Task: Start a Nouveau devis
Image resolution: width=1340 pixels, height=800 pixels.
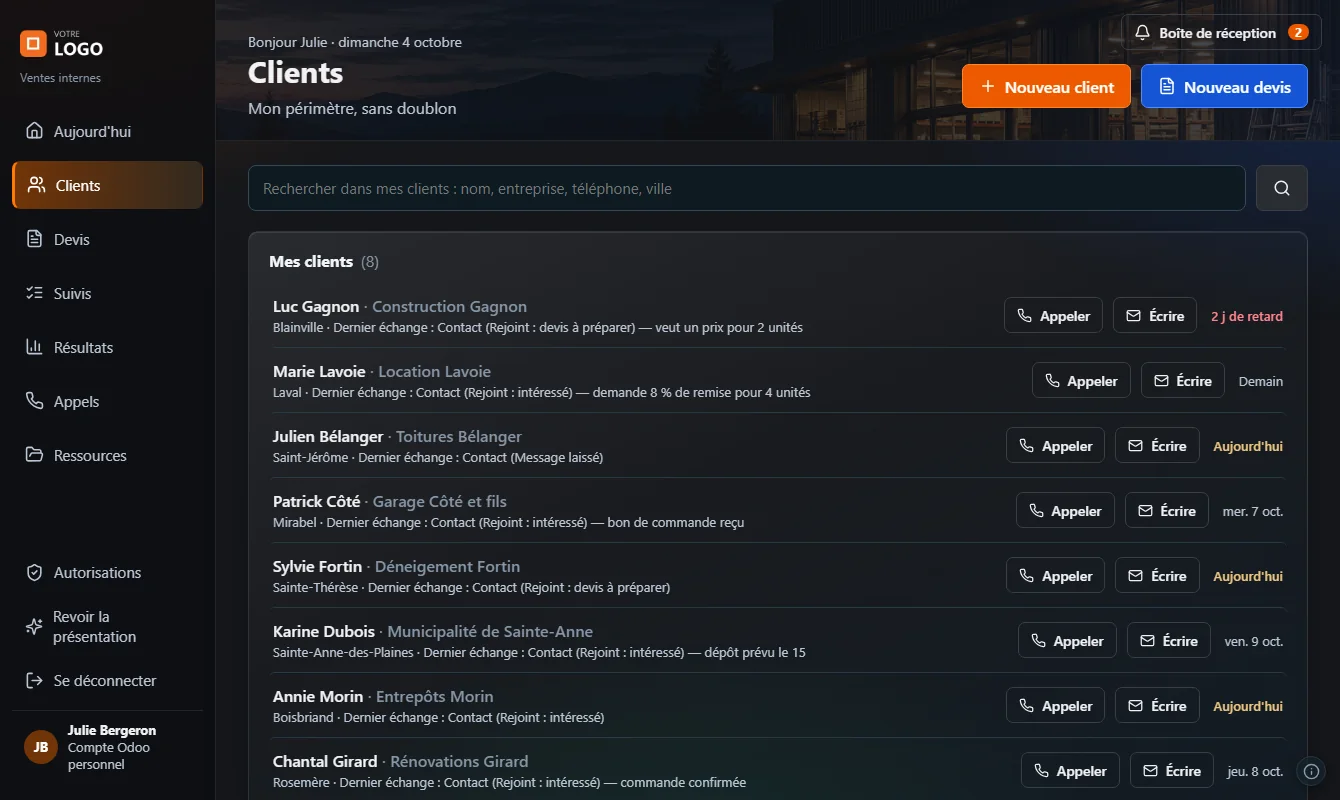Action: pos(1224,87)
